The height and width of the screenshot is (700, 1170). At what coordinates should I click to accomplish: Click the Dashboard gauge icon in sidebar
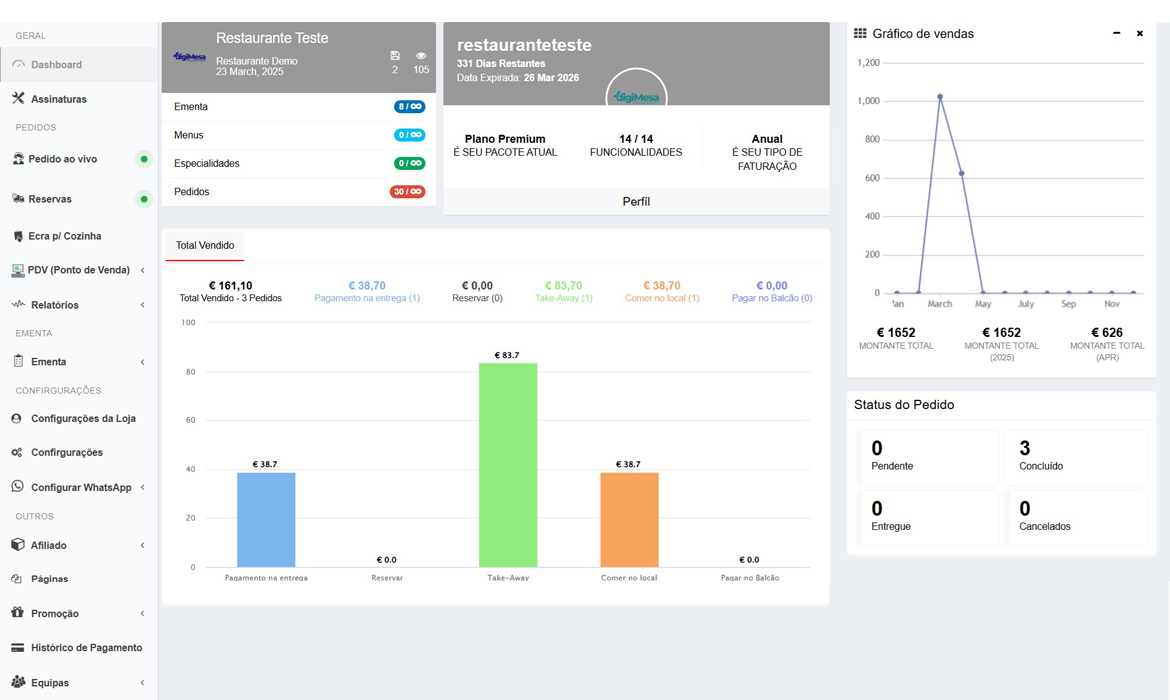pyautogui.click(x=18, y=65)
